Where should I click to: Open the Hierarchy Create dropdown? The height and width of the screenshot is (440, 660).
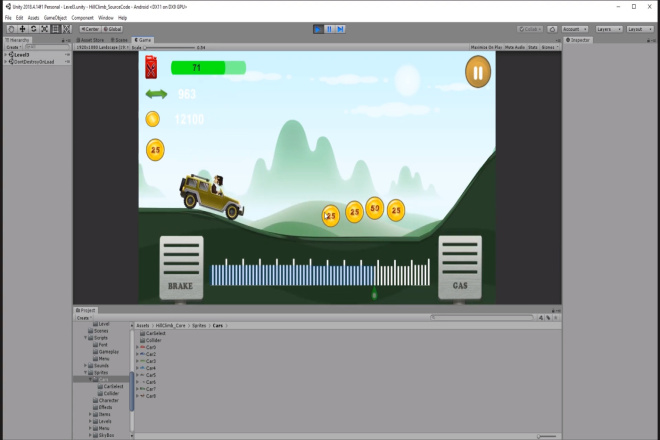coord(14,47)
